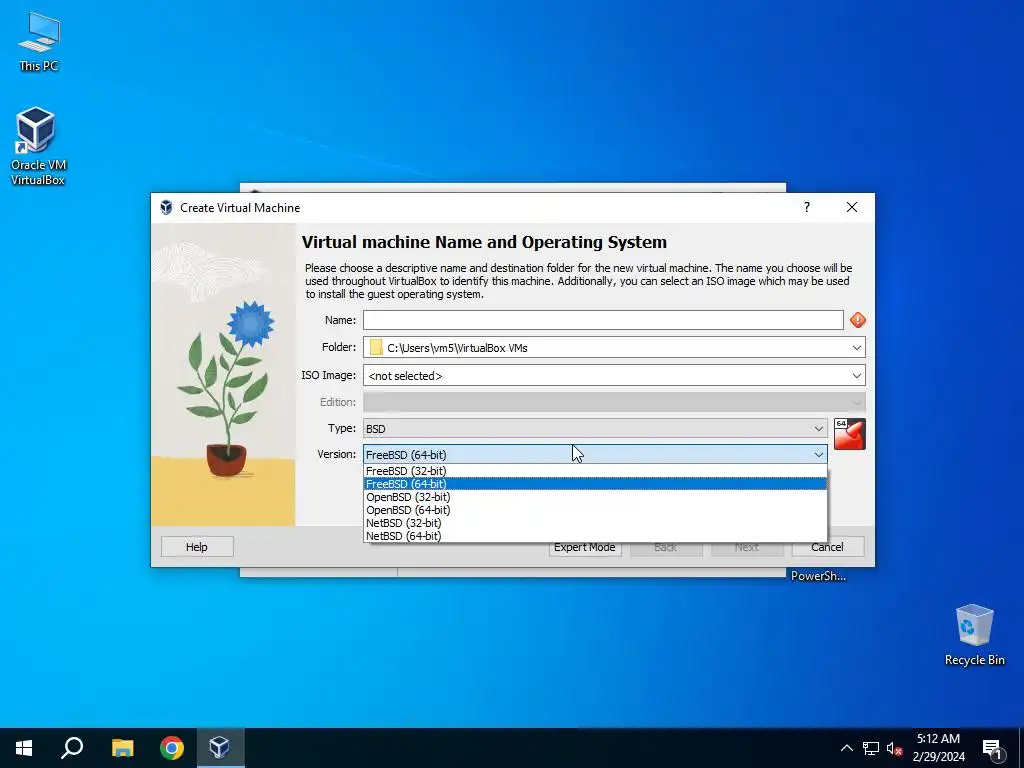Choose OpenBSD (32-bit) version

[595, 497]
